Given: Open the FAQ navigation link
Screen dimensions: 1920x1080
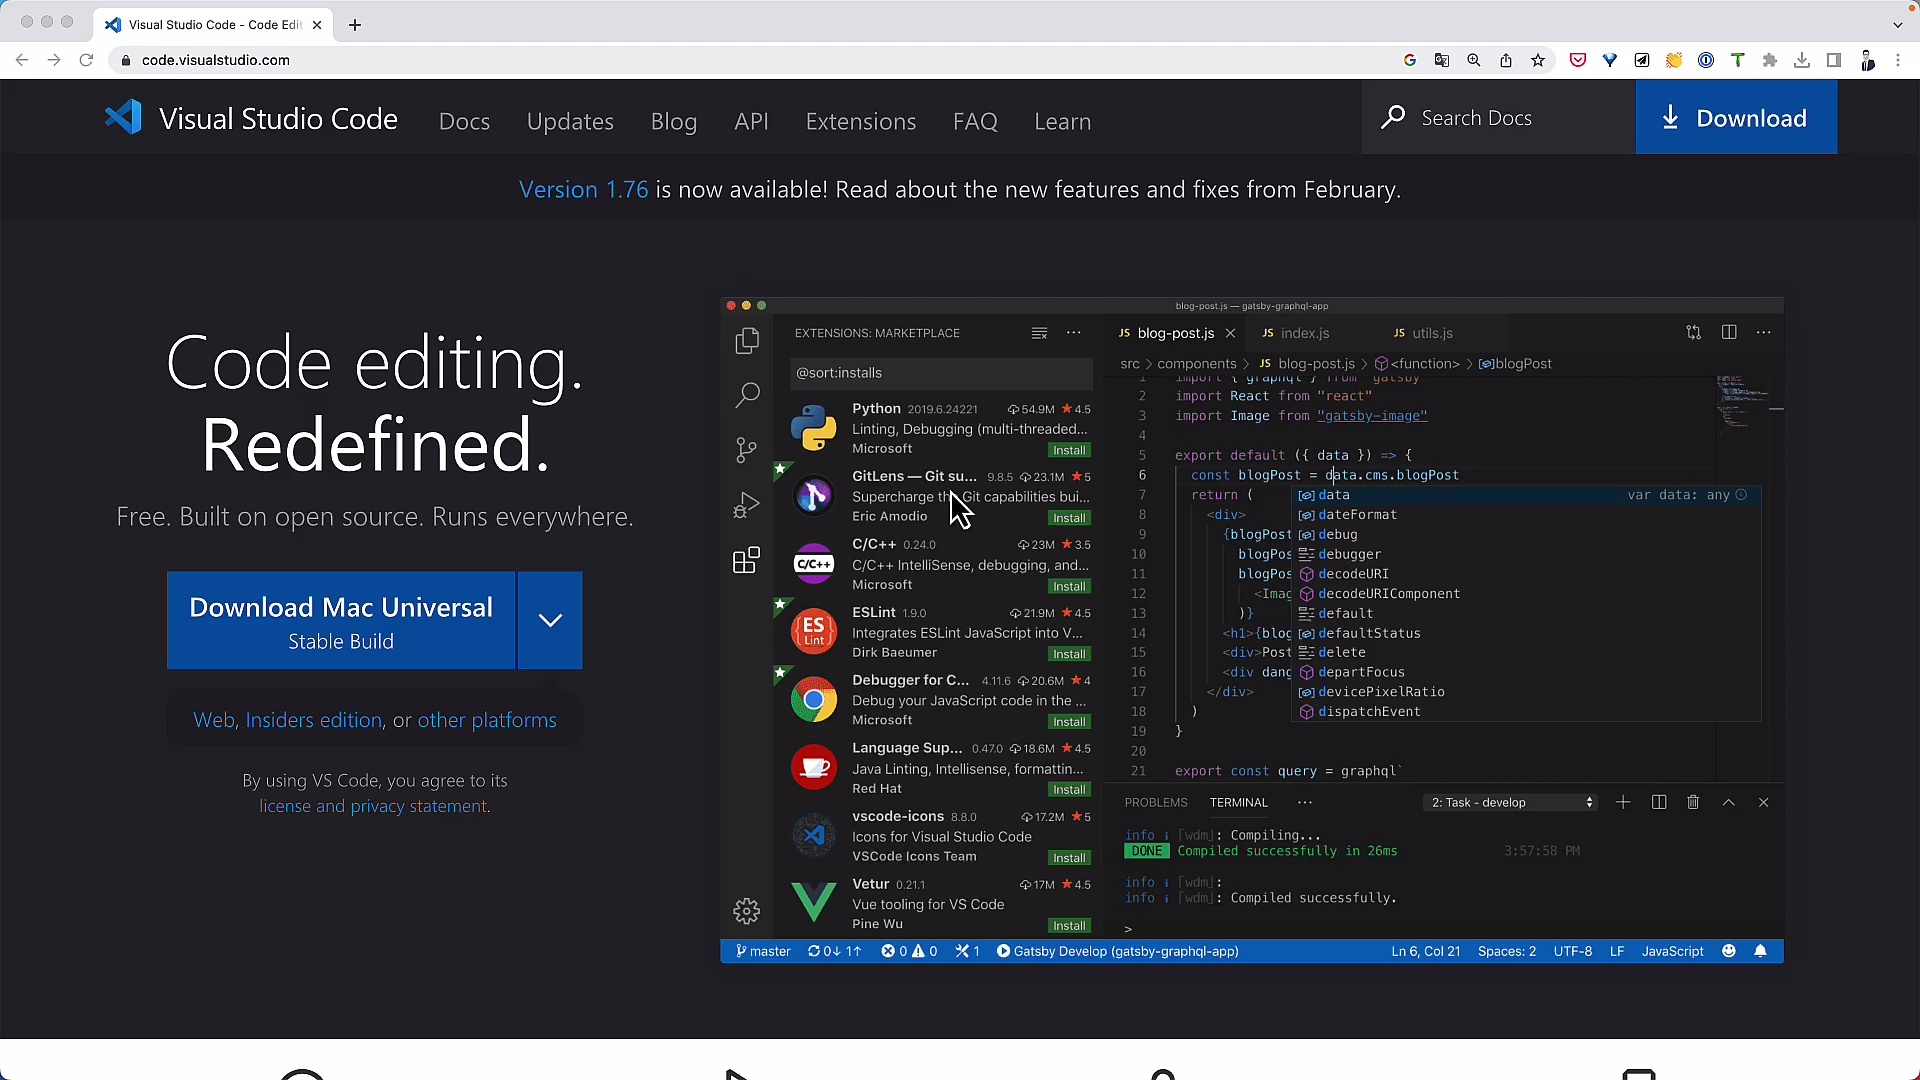Looking at the screenshot, I should pos(975,121).
